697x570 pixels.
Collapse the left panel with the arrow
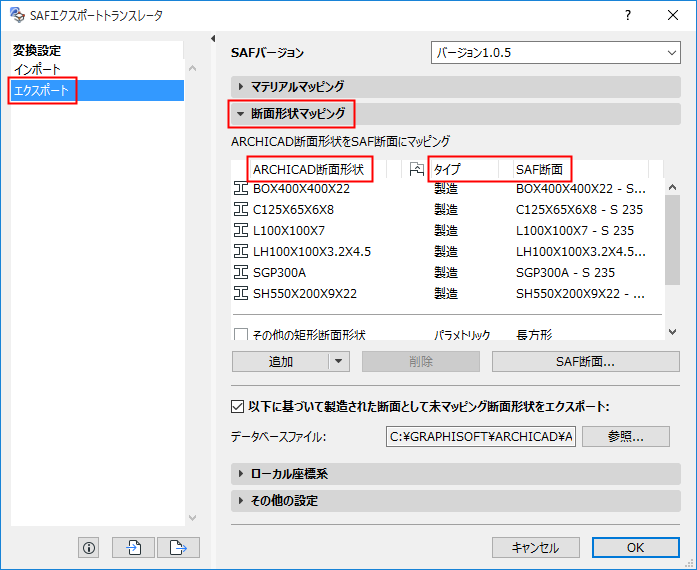pos(213,39)
